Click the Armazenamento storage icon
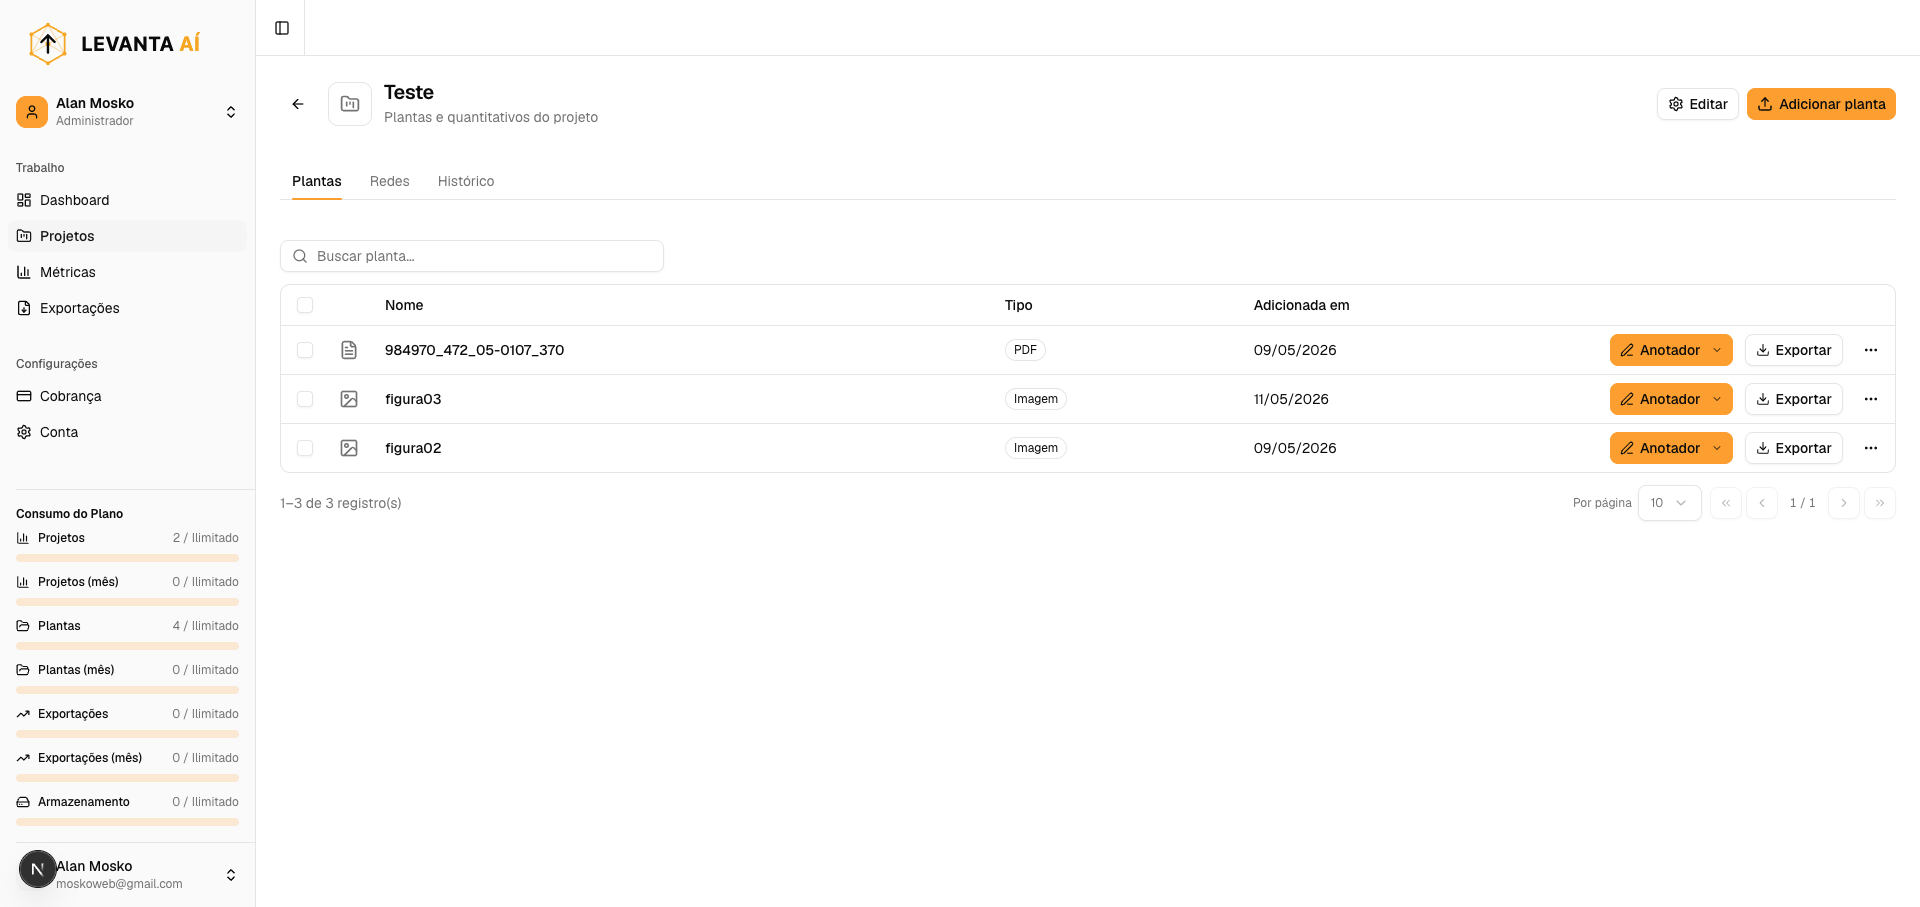 point(23,802)
